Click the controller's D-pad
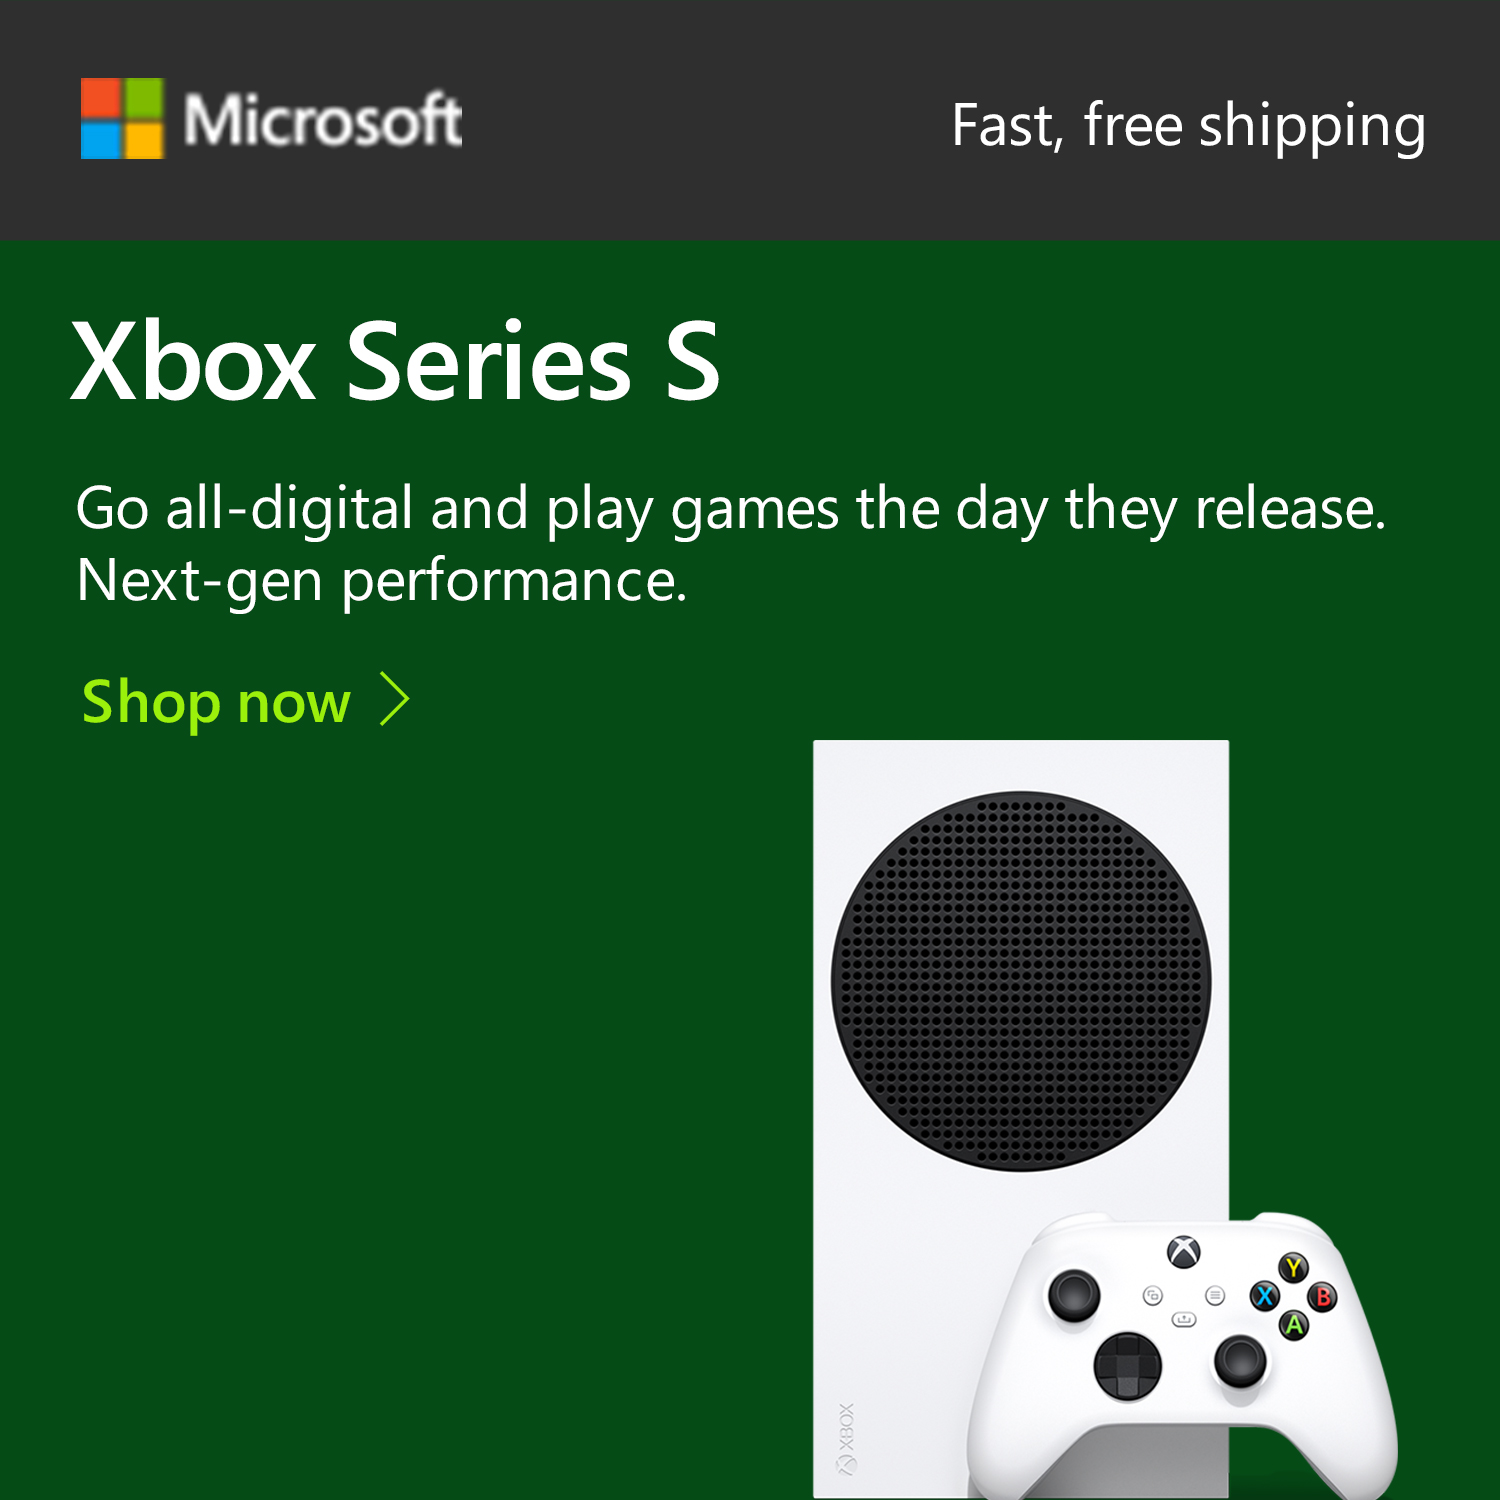Viewport: 1500px width, 1500px height. tap(1128, 1364)
